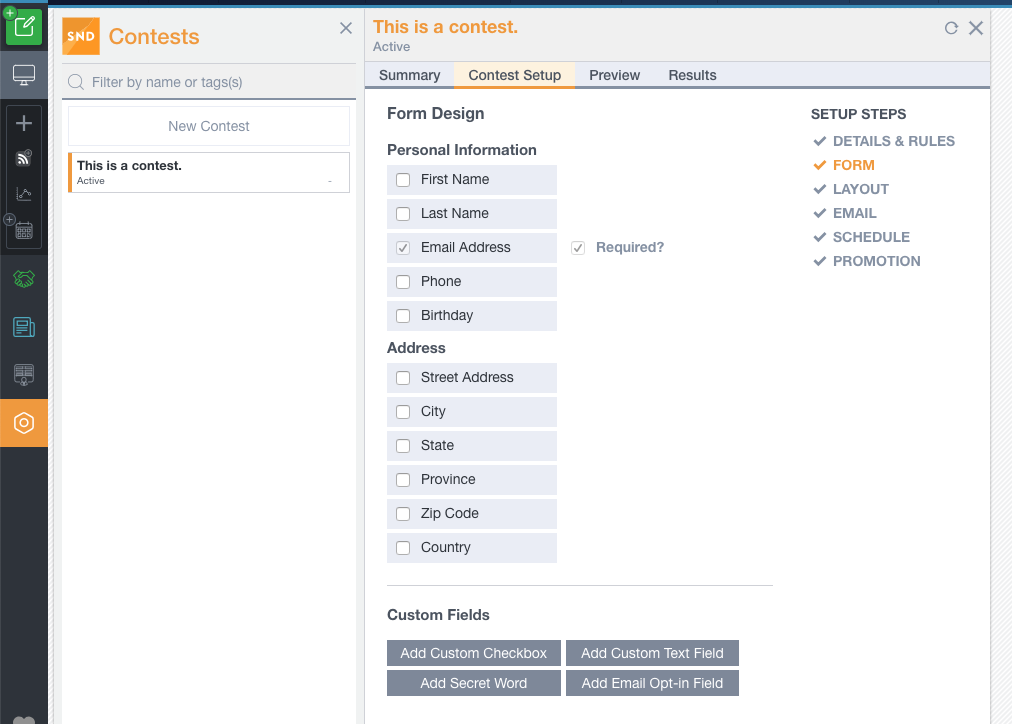Switch to the Summary tab

click(x=409, y=75)
